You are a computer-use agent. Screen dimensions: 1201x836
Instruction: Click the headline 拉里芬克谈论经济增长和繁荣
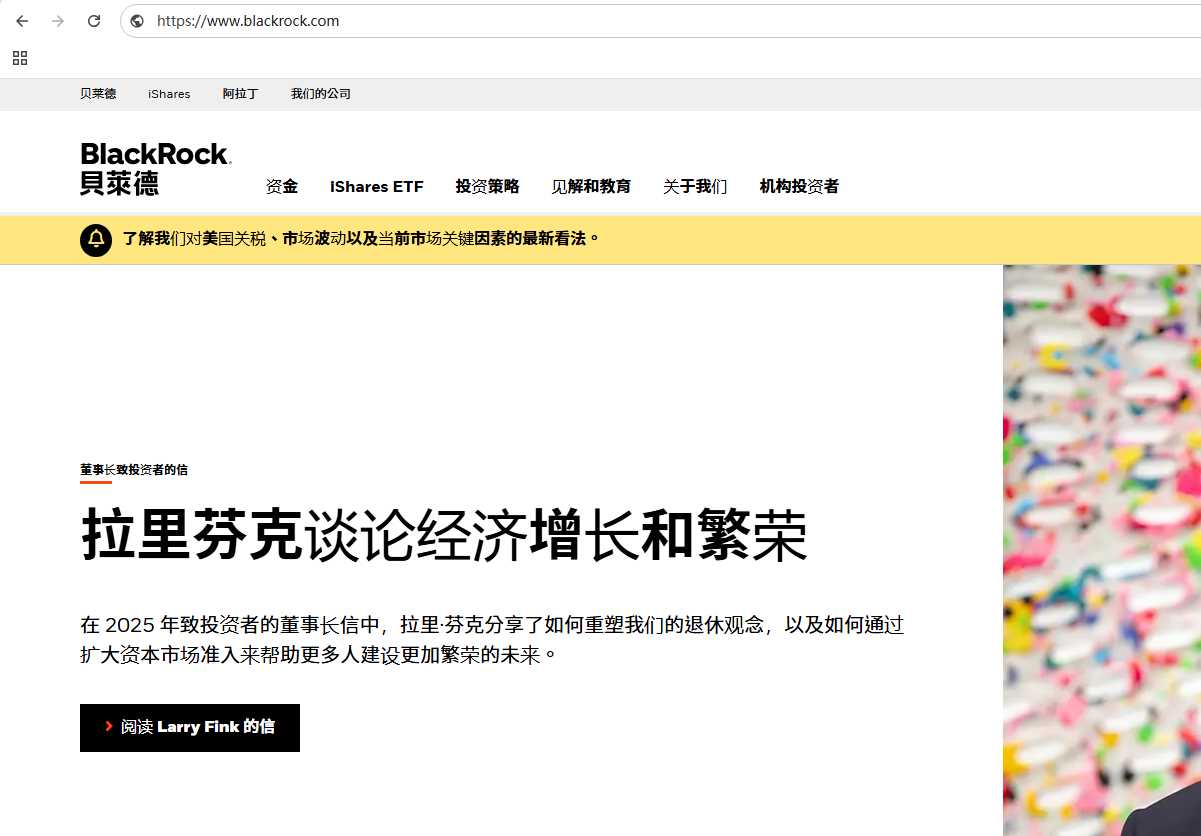444,536
